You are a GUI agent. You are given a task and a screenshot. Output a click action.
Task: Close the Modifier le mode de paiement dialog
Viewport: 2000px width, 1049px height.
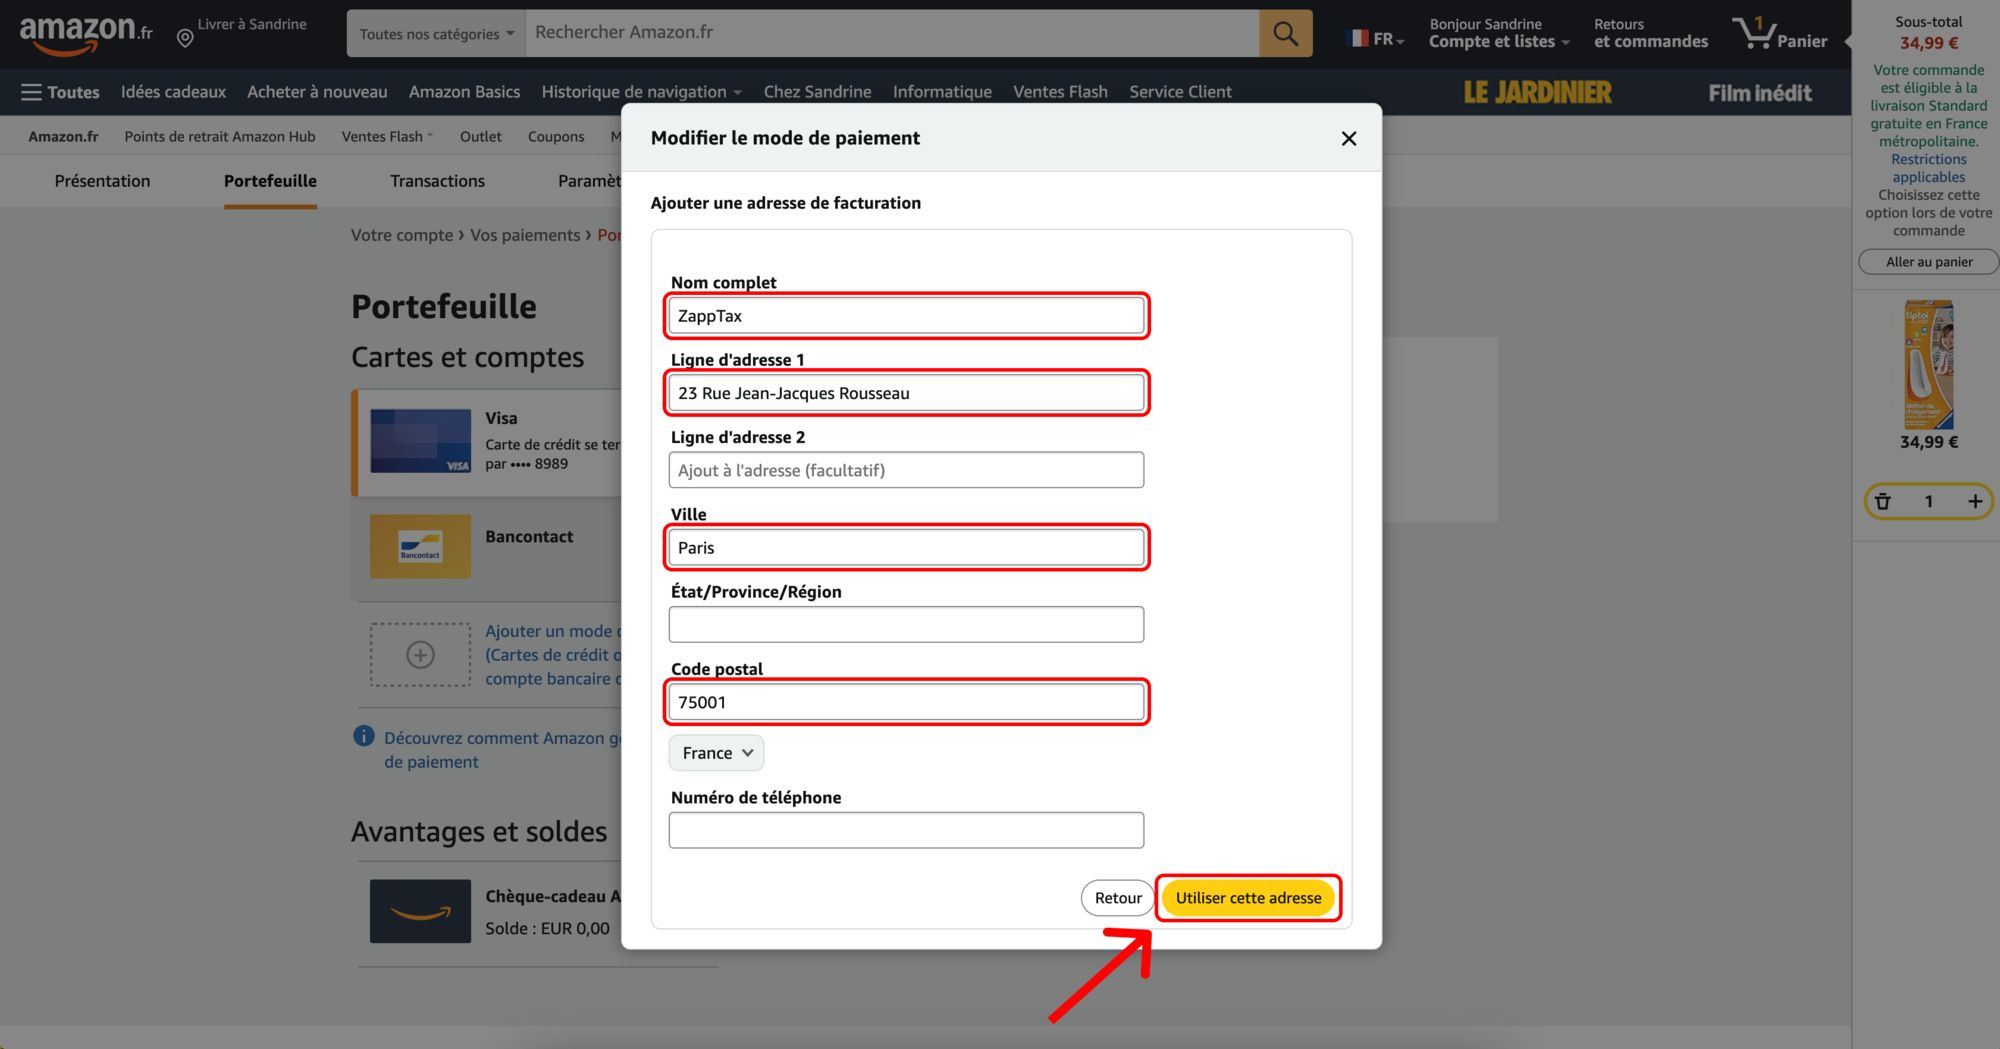[x=1348, y=138]
